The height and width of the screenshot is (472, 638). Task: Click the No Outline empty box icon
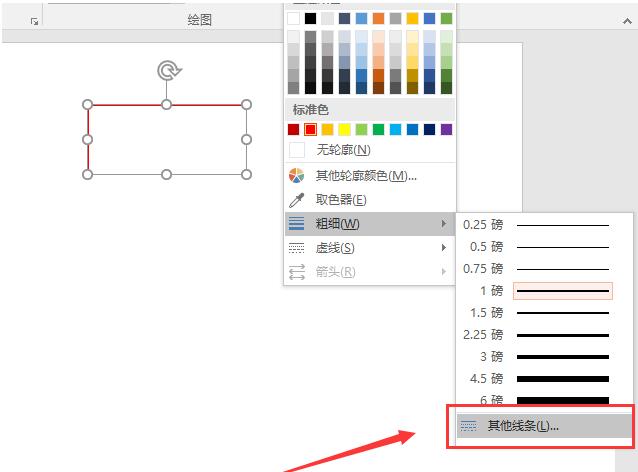tap(297, 150)
